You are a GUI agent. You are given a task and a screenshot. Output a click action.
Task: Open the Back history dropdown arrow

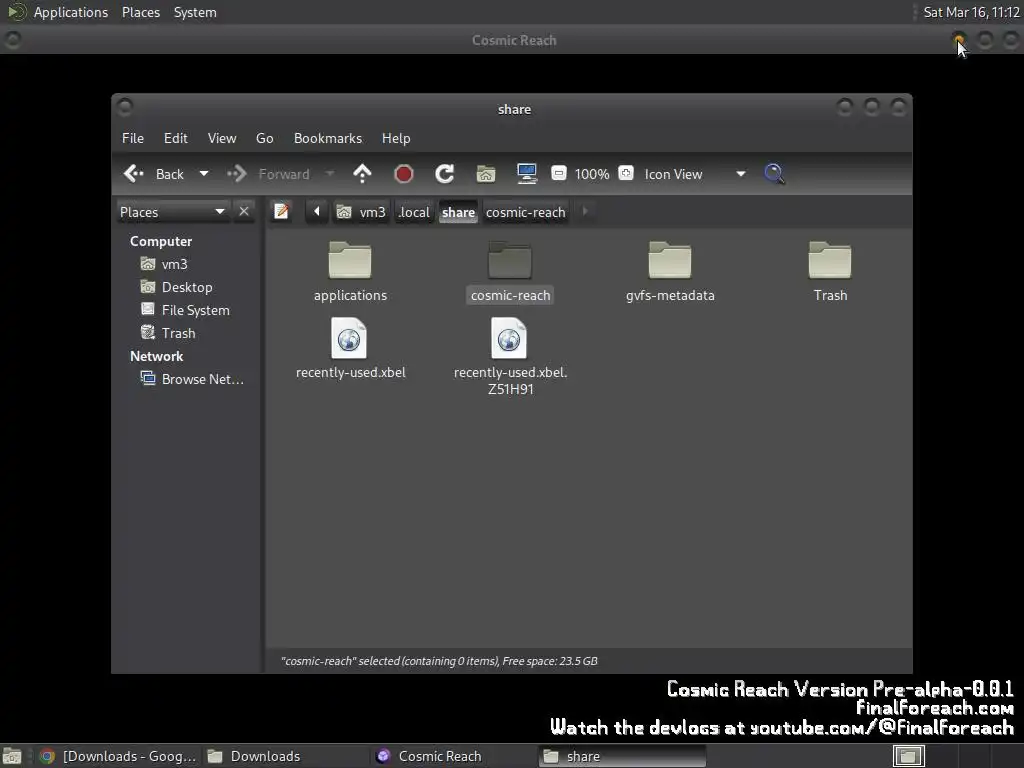[204, 174]
